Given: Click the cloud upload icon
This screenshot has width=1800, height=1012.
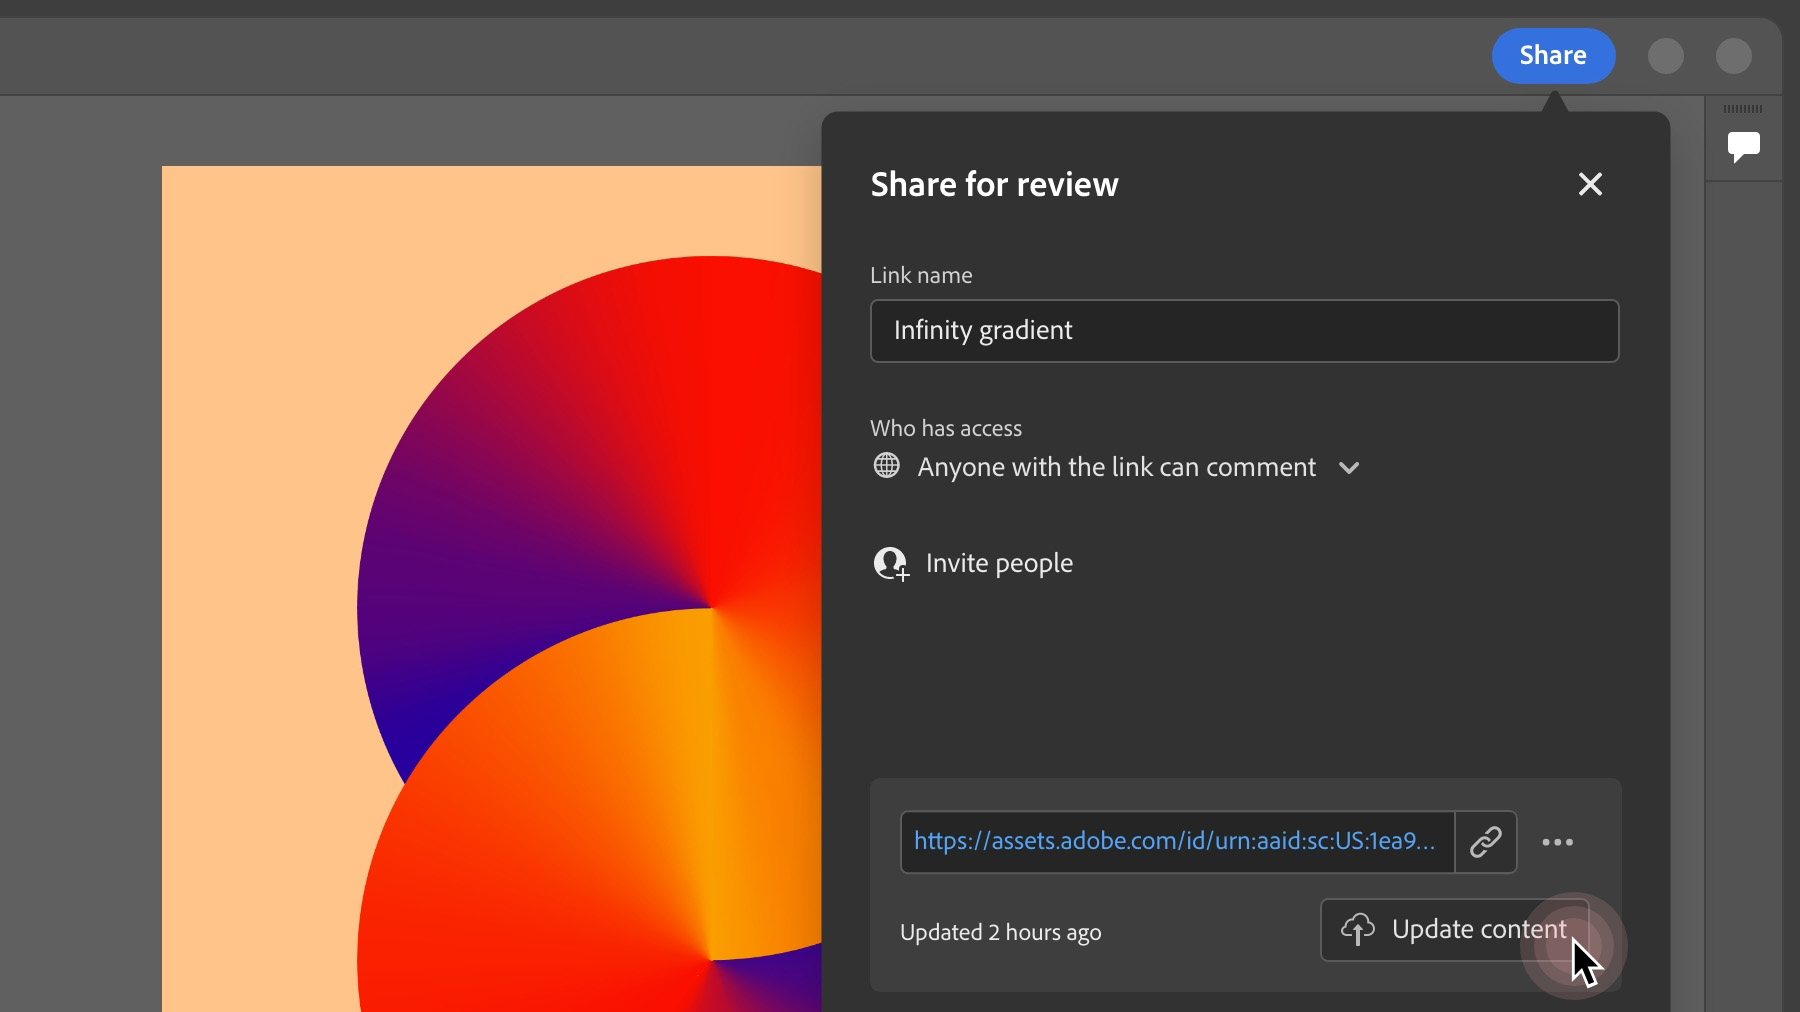Looking at the screenshot, I should pyautogui.click(x=1358, y=929).
